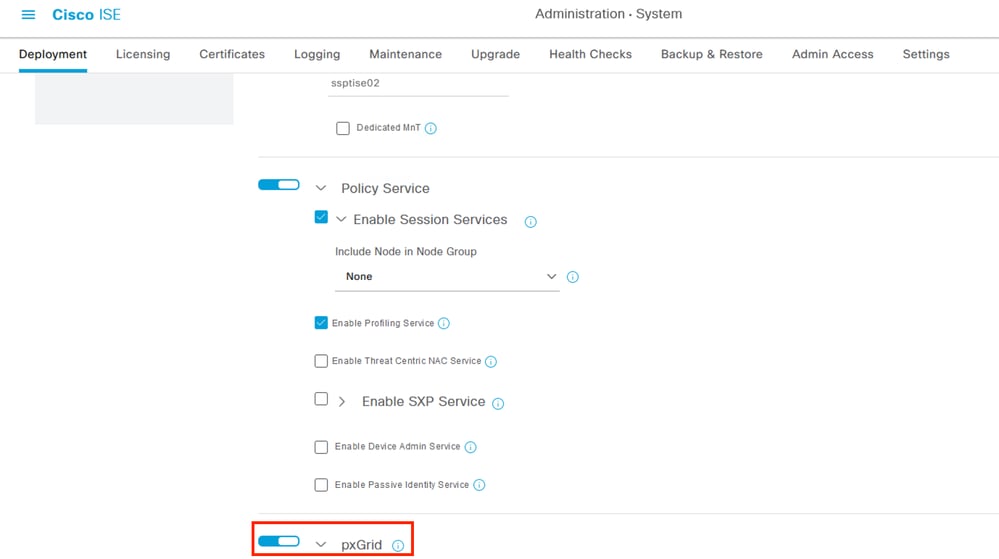This screenshot has height=559, width=999.
Task: View the Health Checks tab
Action: point(590,54)
